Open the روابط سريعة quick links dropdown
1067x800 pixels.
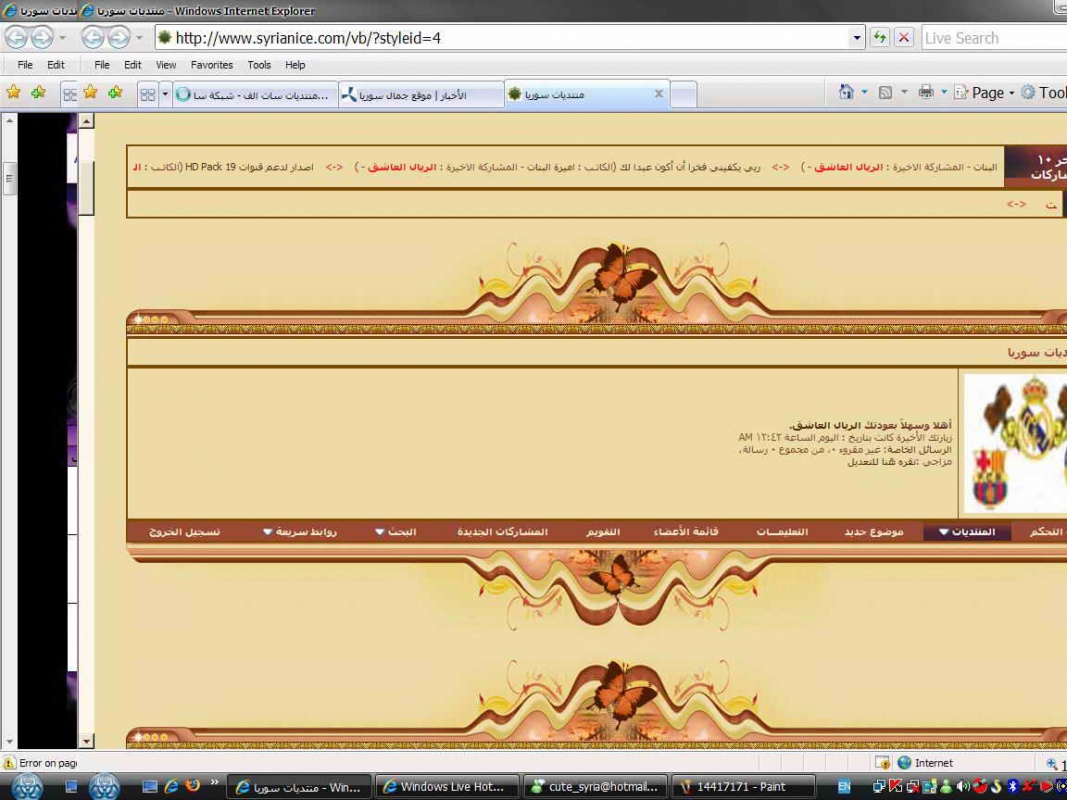(299, 532)
